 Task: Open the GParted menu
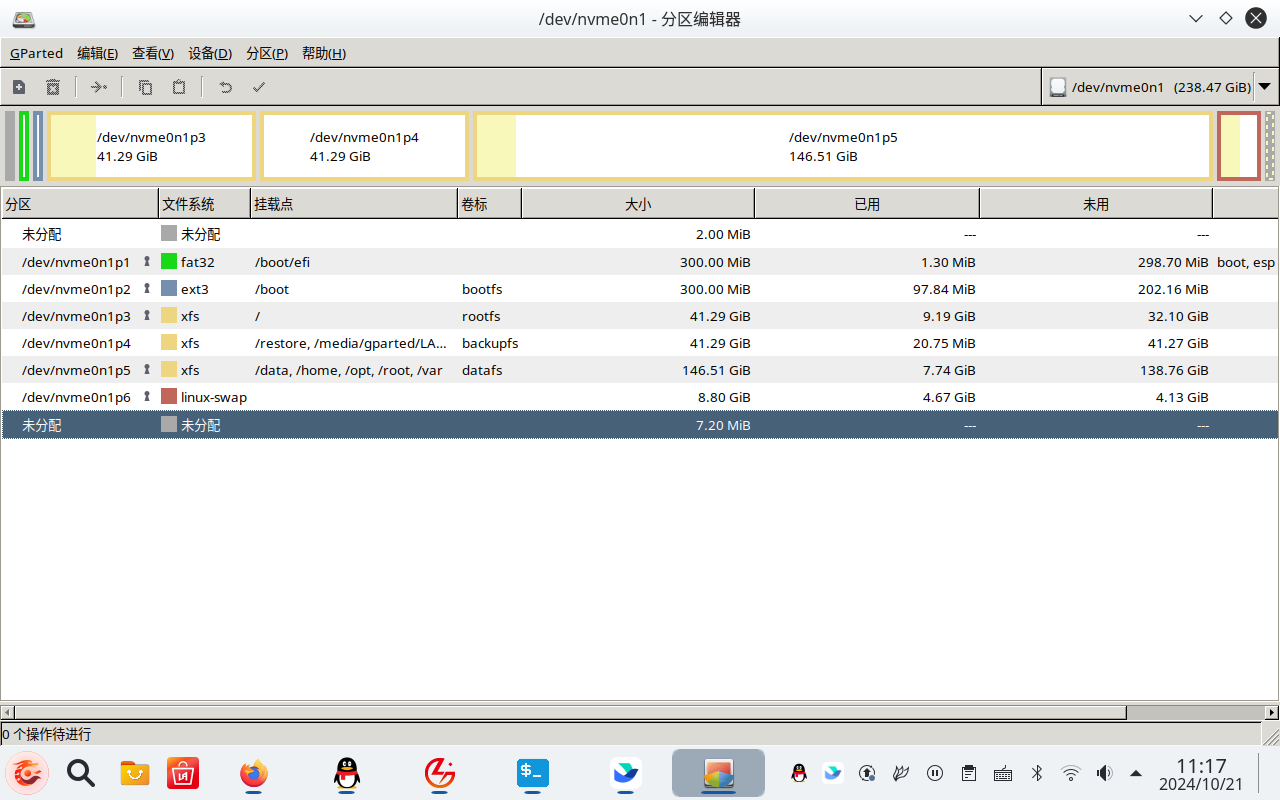point(37,53)
